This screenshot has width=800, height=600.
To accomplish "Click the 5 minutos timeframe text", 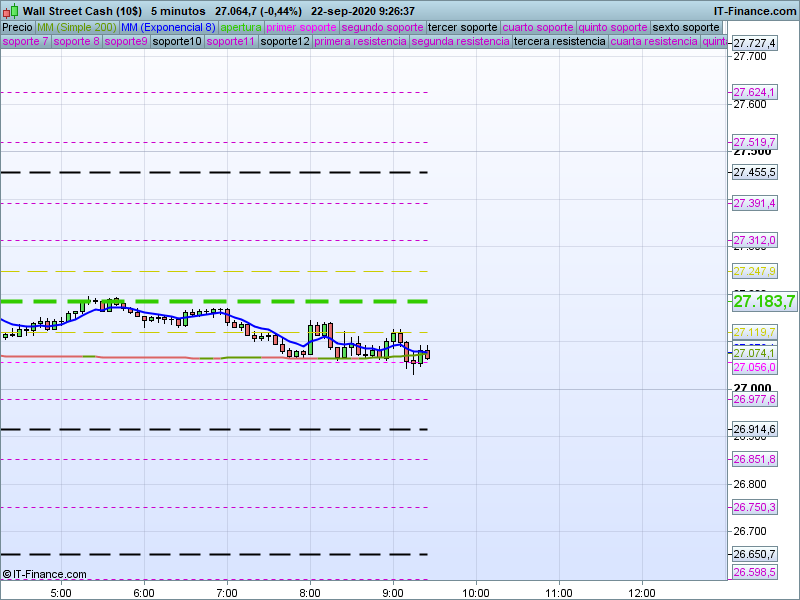I will [x=178, y=11].
